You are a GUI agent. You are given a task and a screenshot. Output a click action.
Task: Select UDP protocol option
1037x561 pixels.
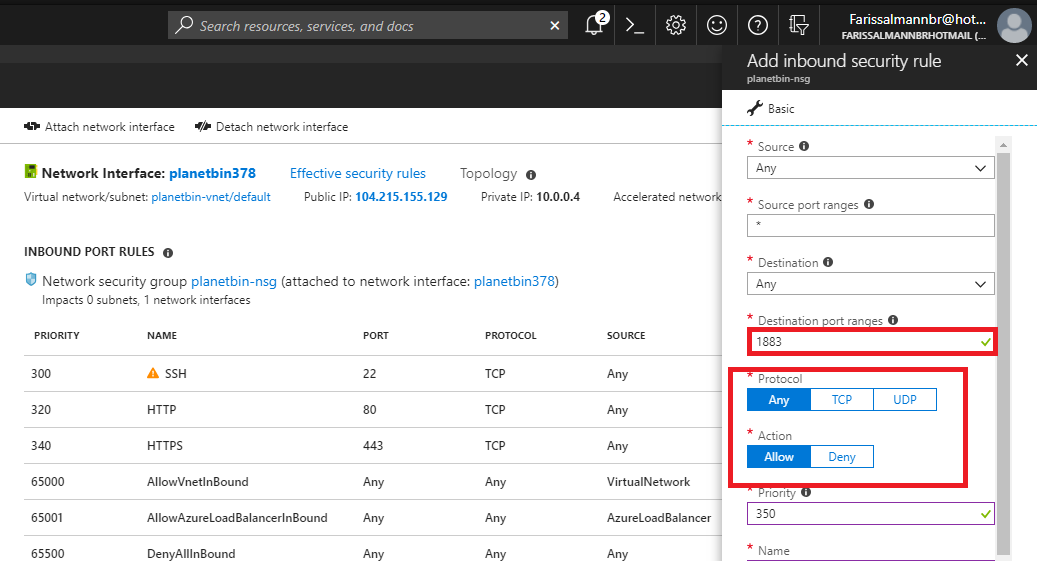[x=905, y=400]
